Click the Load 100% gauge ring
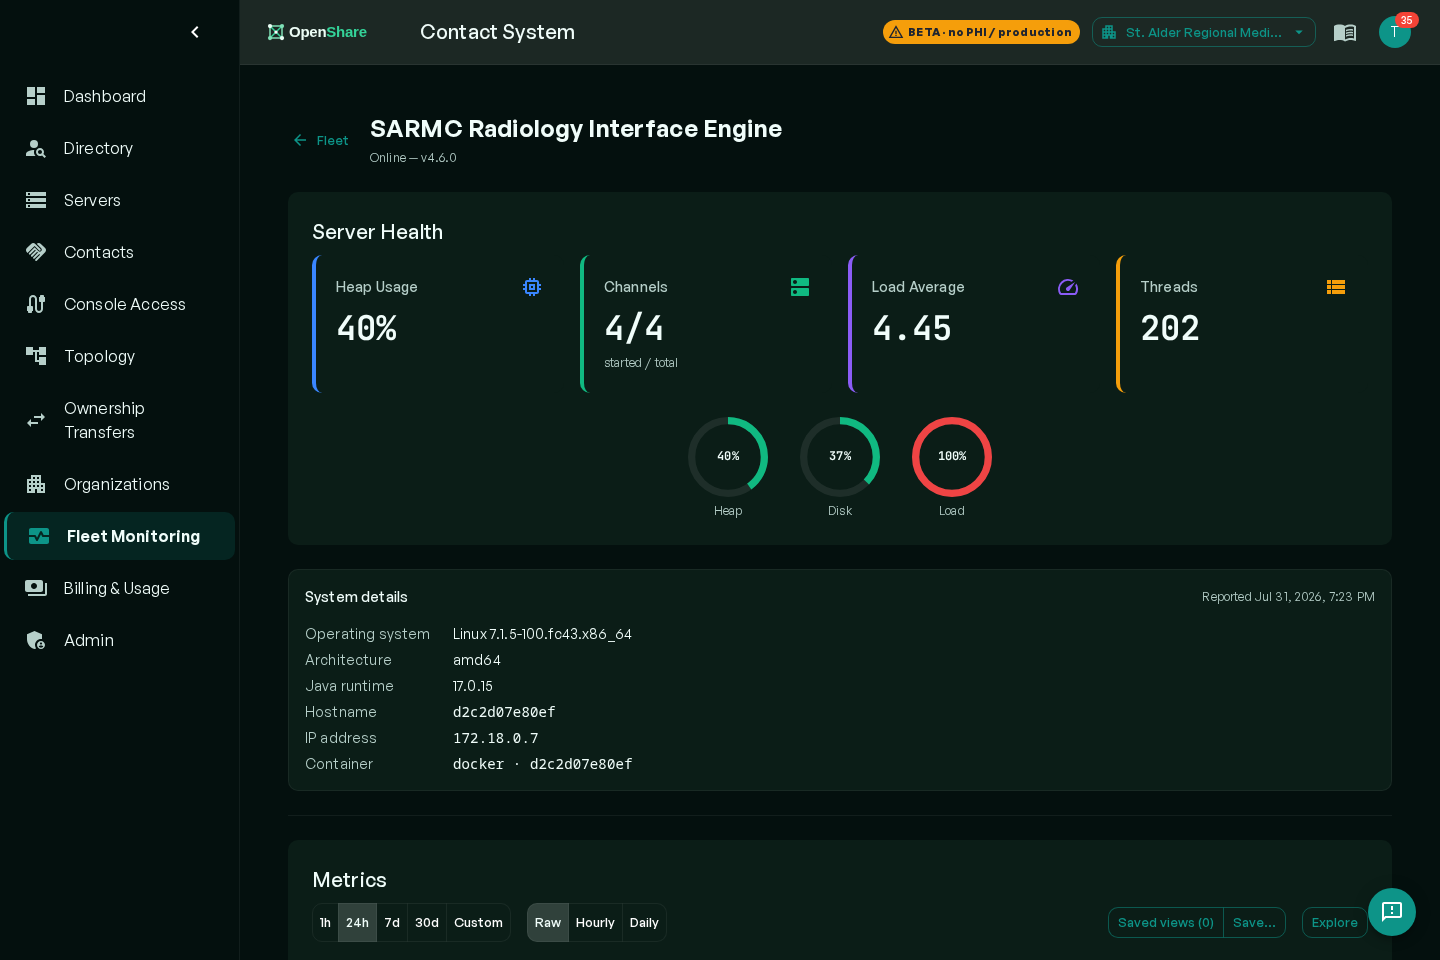The image size is (1440, 960). click(952, 457)
